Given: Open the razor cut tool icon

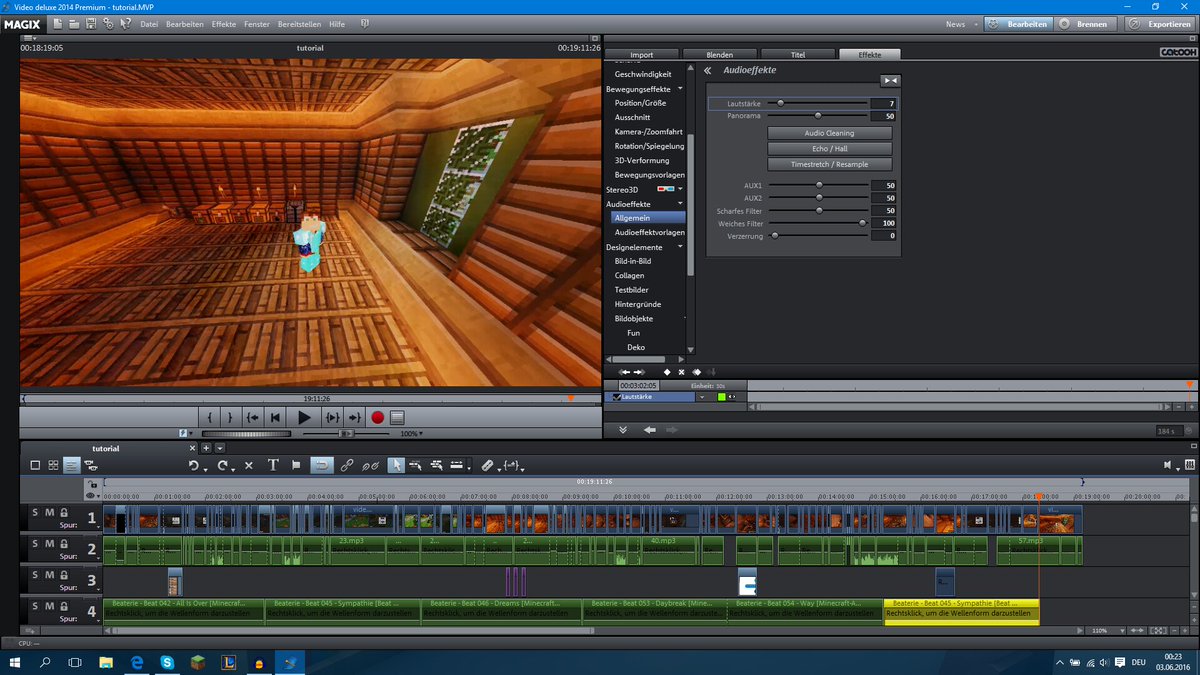Looking at the screenshot, I should coord(488,465).
